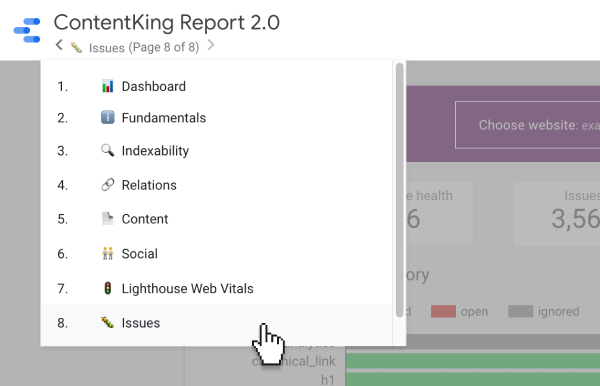Click the Data Studio logo icon

(x=27, y=30)
